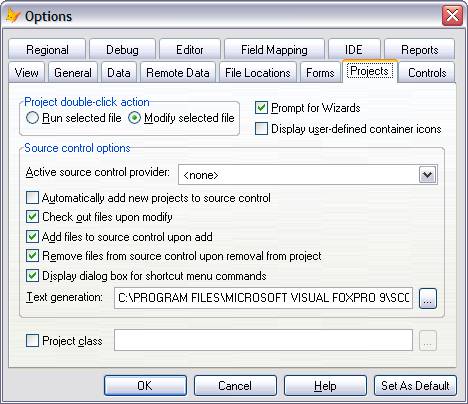Open the Field Mapping tab
This screenshot has width=468, height=404.
click(274, 50)
